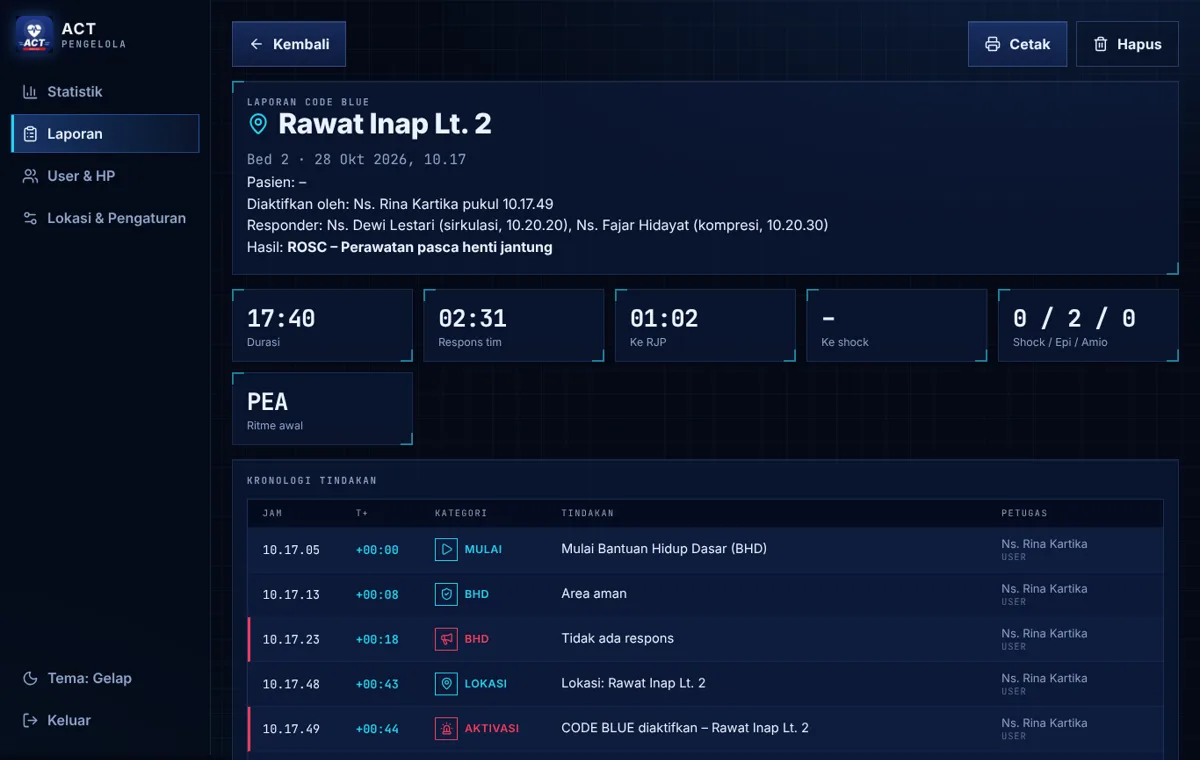The image size is (1200, 760).
Task: Click the location pin beside Rawat Inap Lt. 2
Action: [x=258, y=124]
